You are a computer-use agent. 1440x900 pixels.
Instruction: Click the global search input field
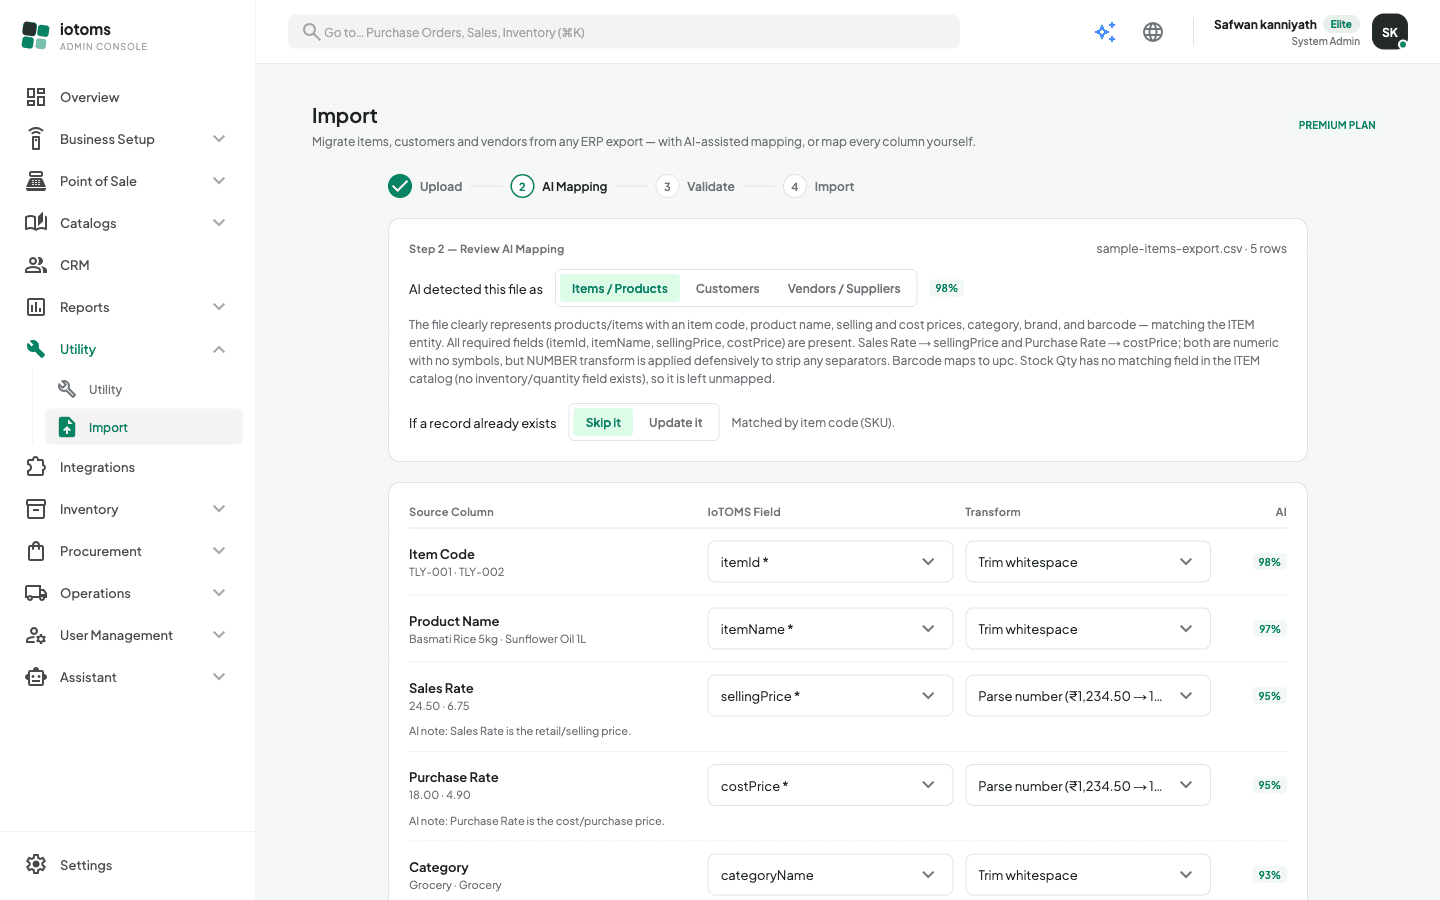[624, 32]
